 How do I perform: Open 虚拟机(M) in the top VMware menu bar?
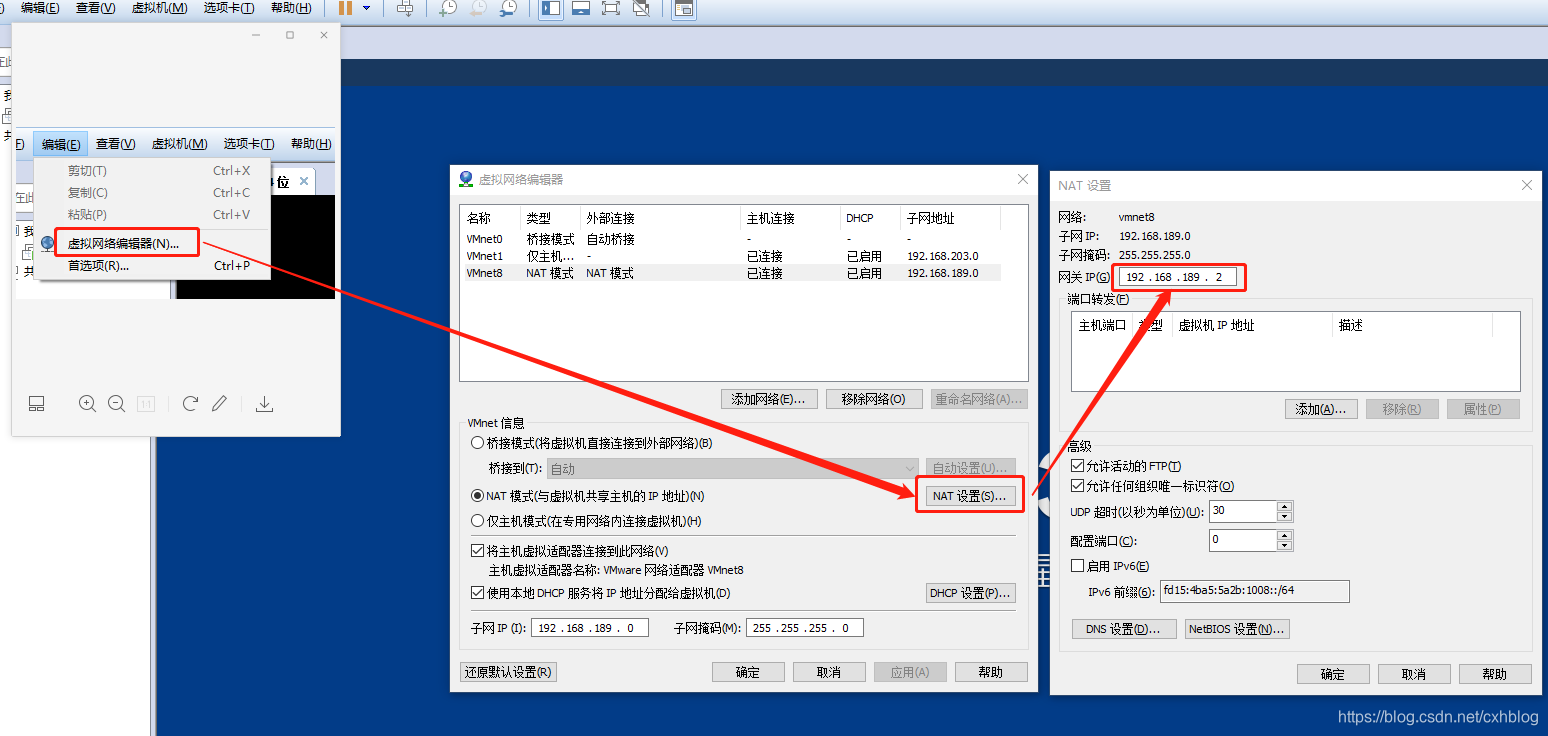[x=159, y=8]
